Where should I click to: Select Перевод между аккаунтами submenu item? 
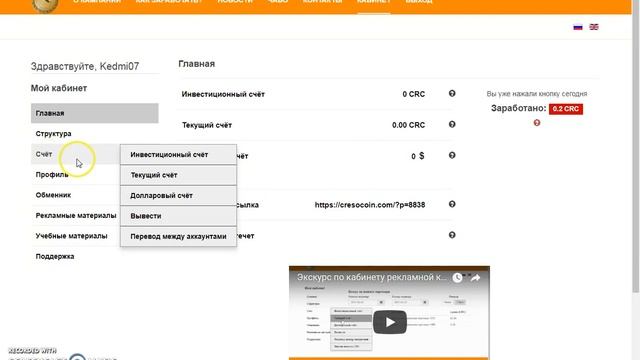178,236
